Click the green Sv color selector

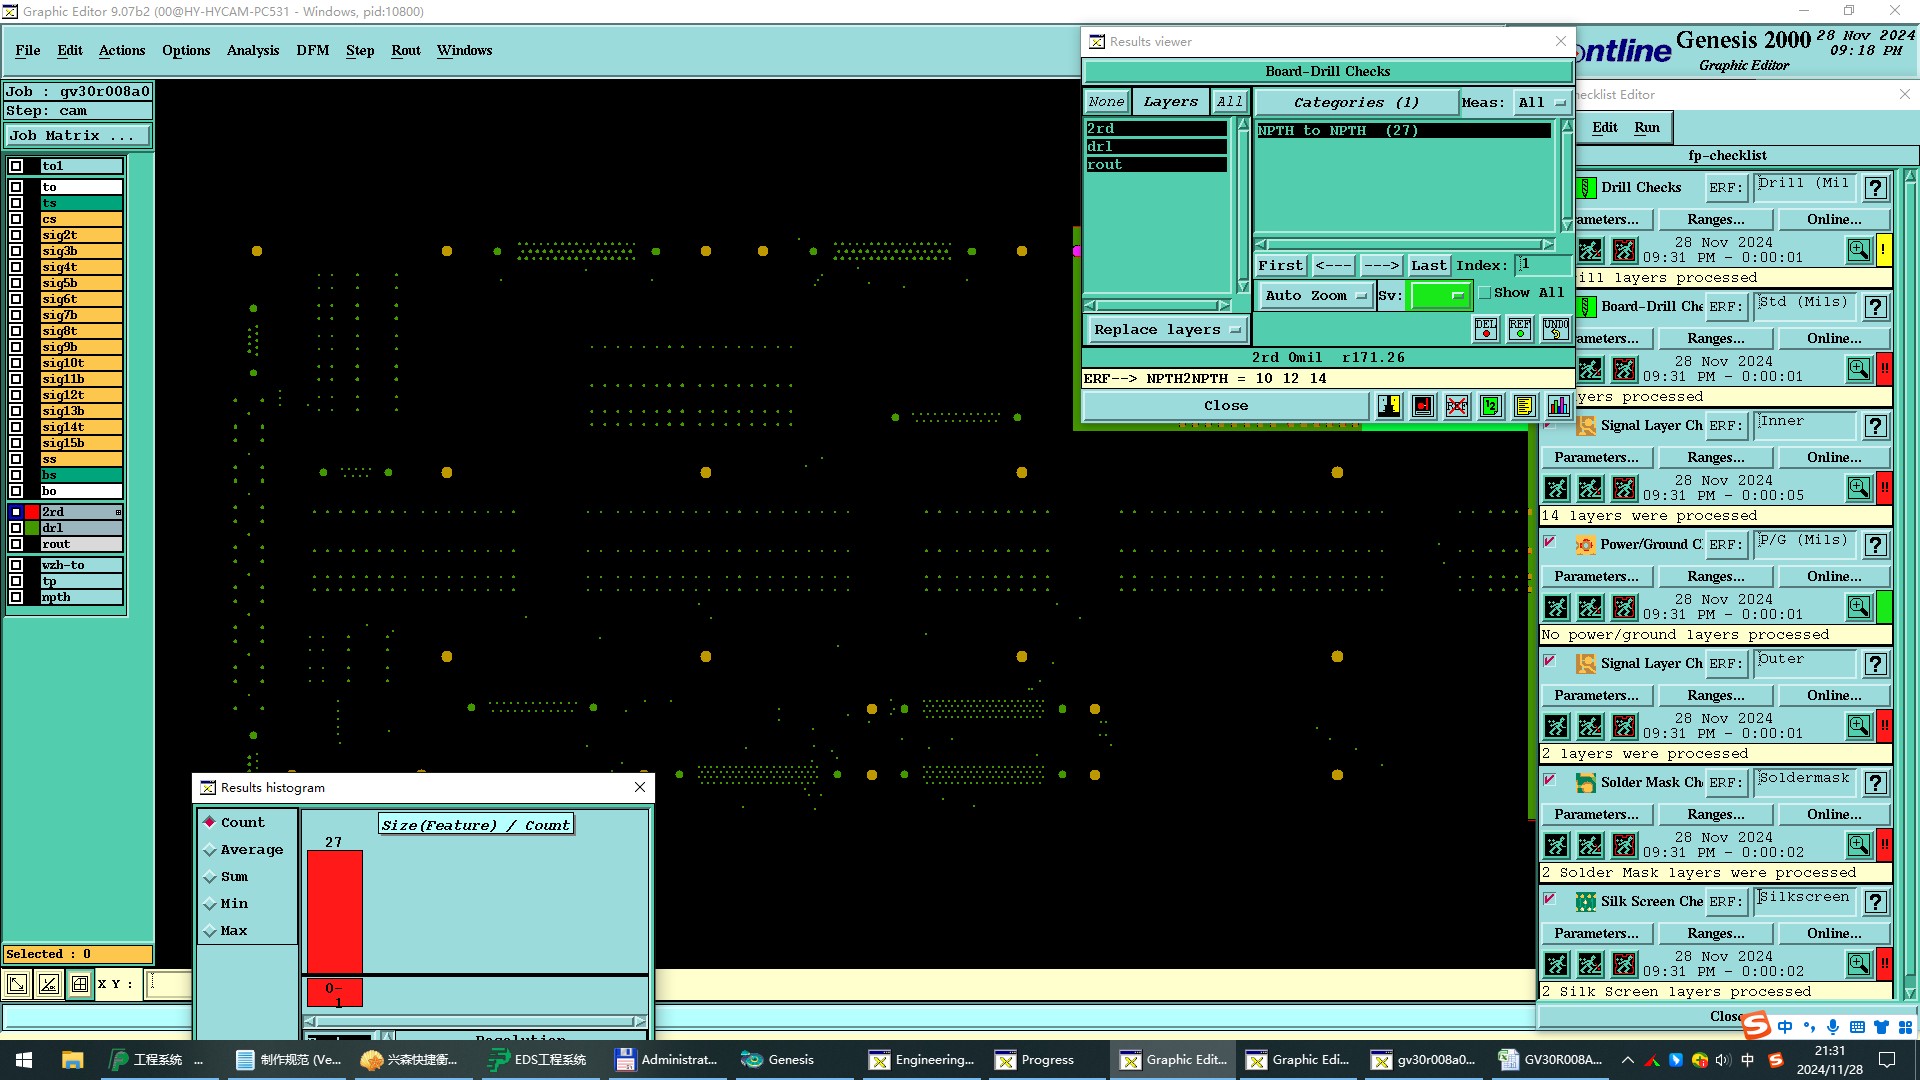coord(1438,295)
